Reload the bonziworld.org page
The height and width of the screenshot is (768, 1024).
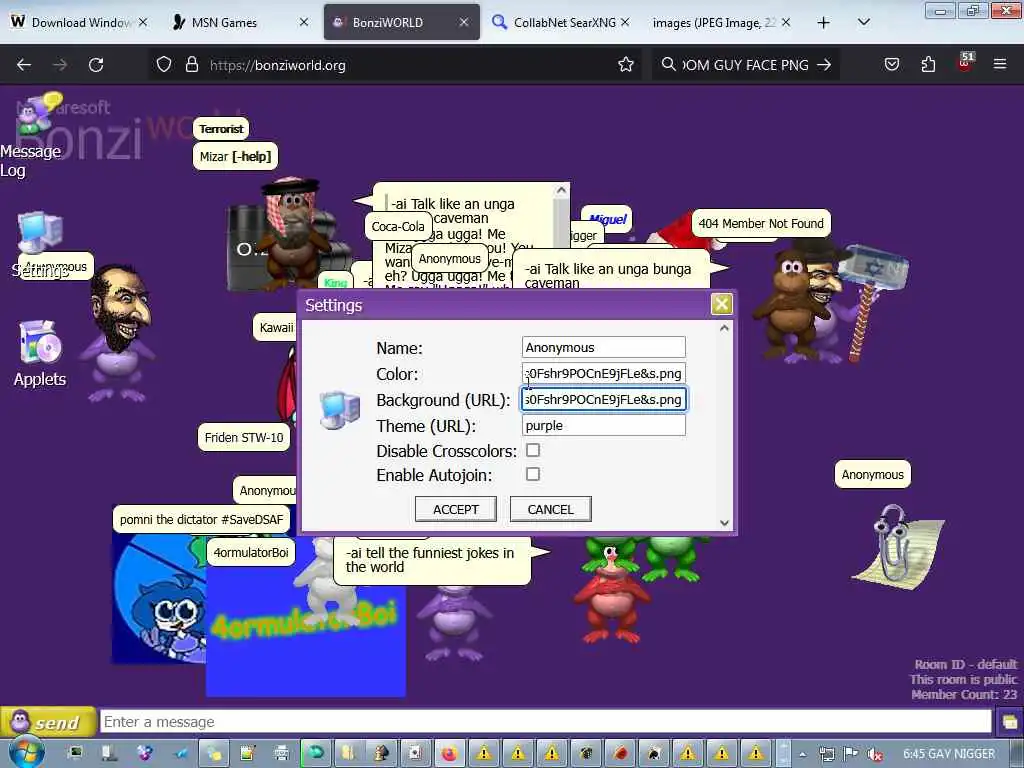(x=96, y=65)
